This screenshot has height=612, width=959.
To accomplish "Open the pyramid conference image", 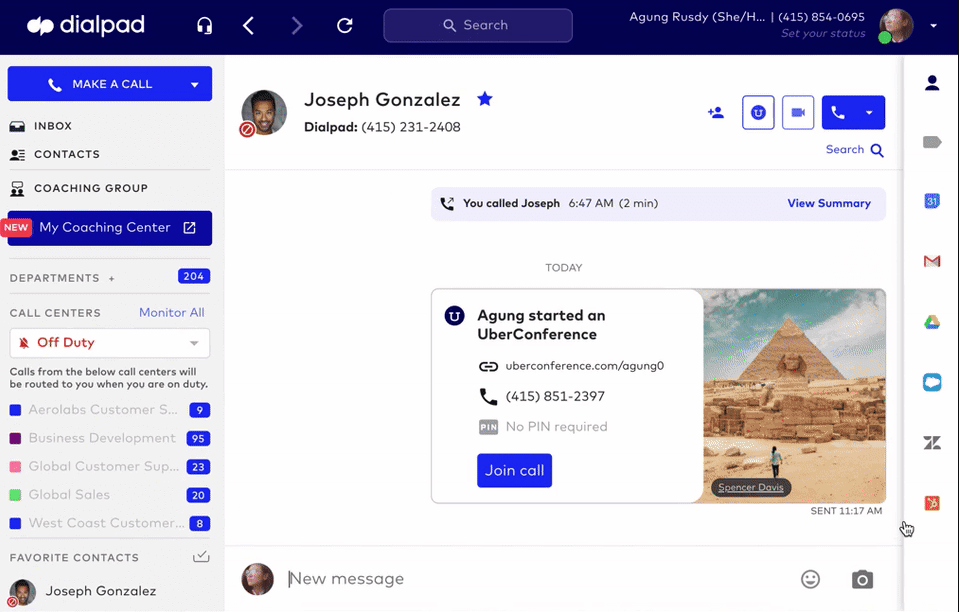I will tap(794, 396).
